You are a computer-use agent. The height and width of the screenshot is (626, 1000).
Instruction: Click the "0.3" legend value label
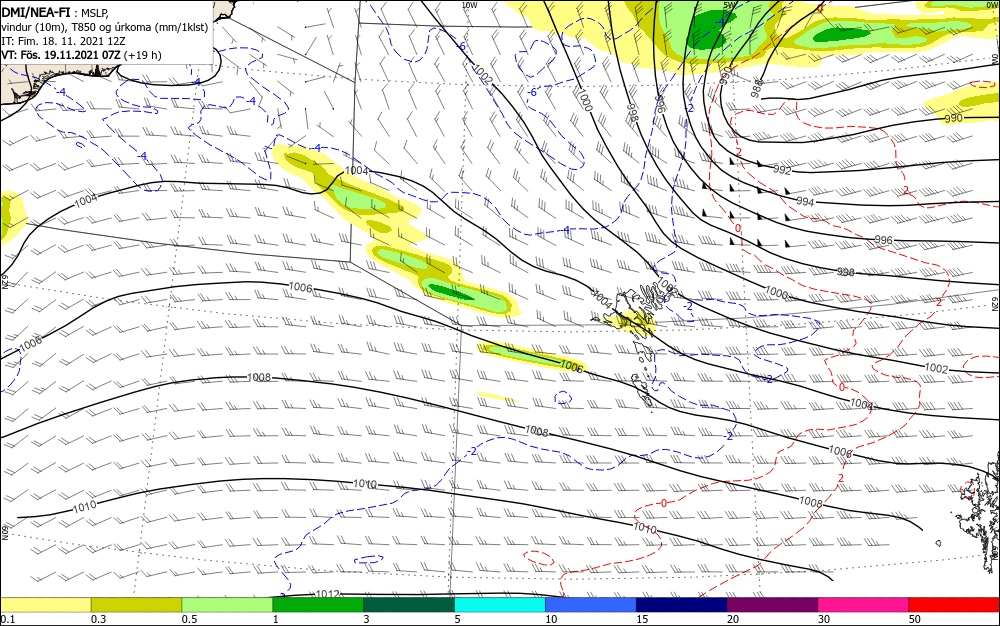pyautogui.click(x=98, y=619)
